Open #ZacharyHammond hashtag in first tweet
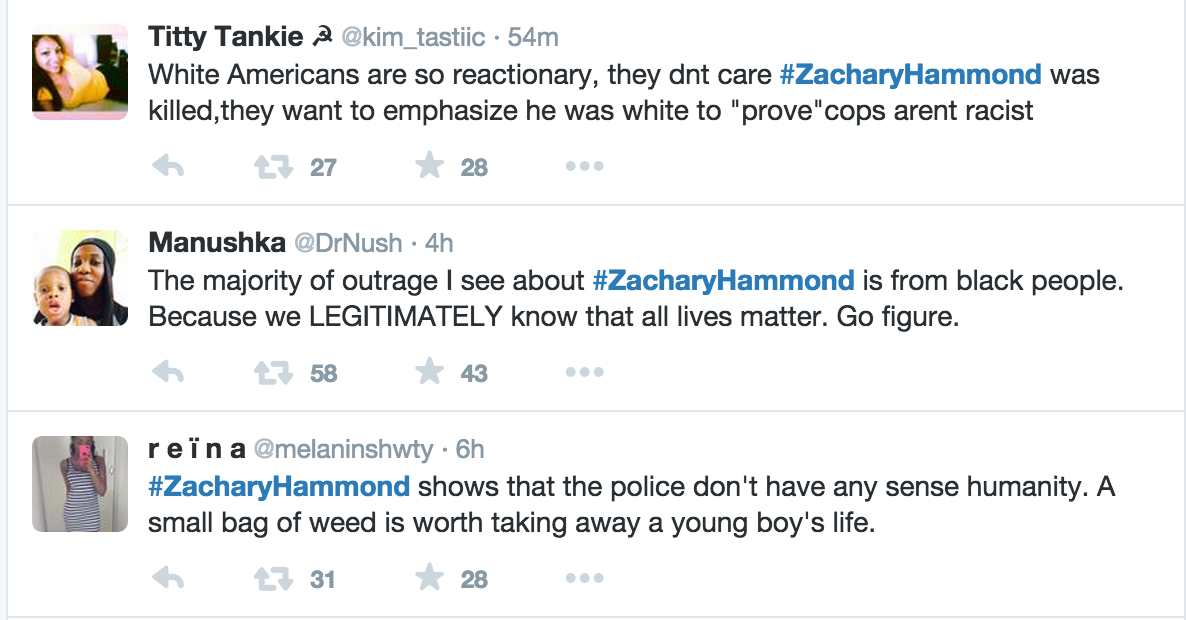This screenshot has width=1186, height=620. (x=910, y=75)
